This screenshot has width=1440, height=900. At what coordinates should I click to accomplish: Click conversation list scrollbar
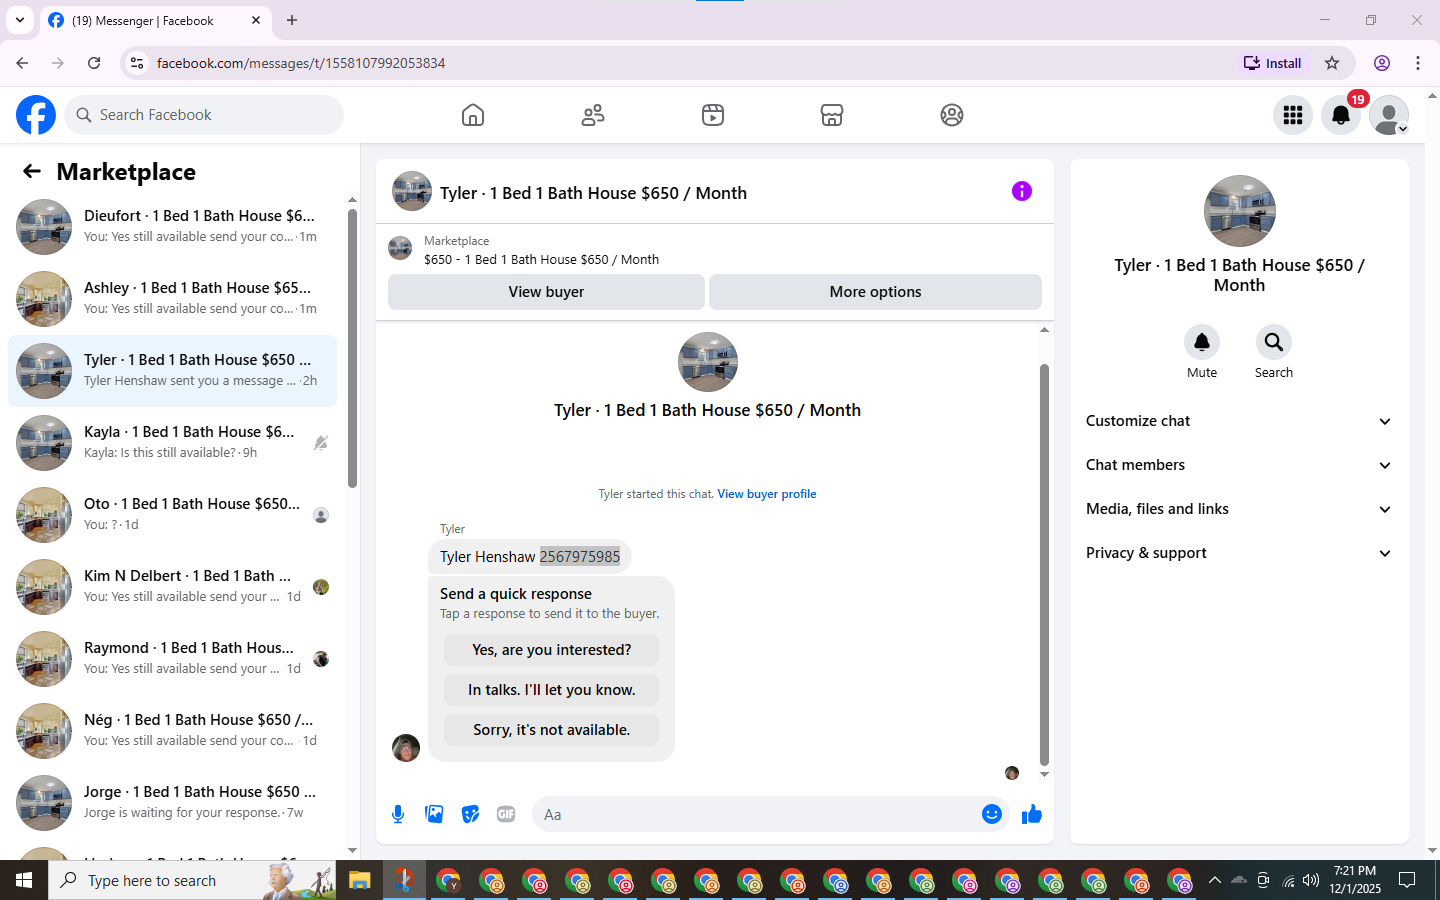(352, 348)
